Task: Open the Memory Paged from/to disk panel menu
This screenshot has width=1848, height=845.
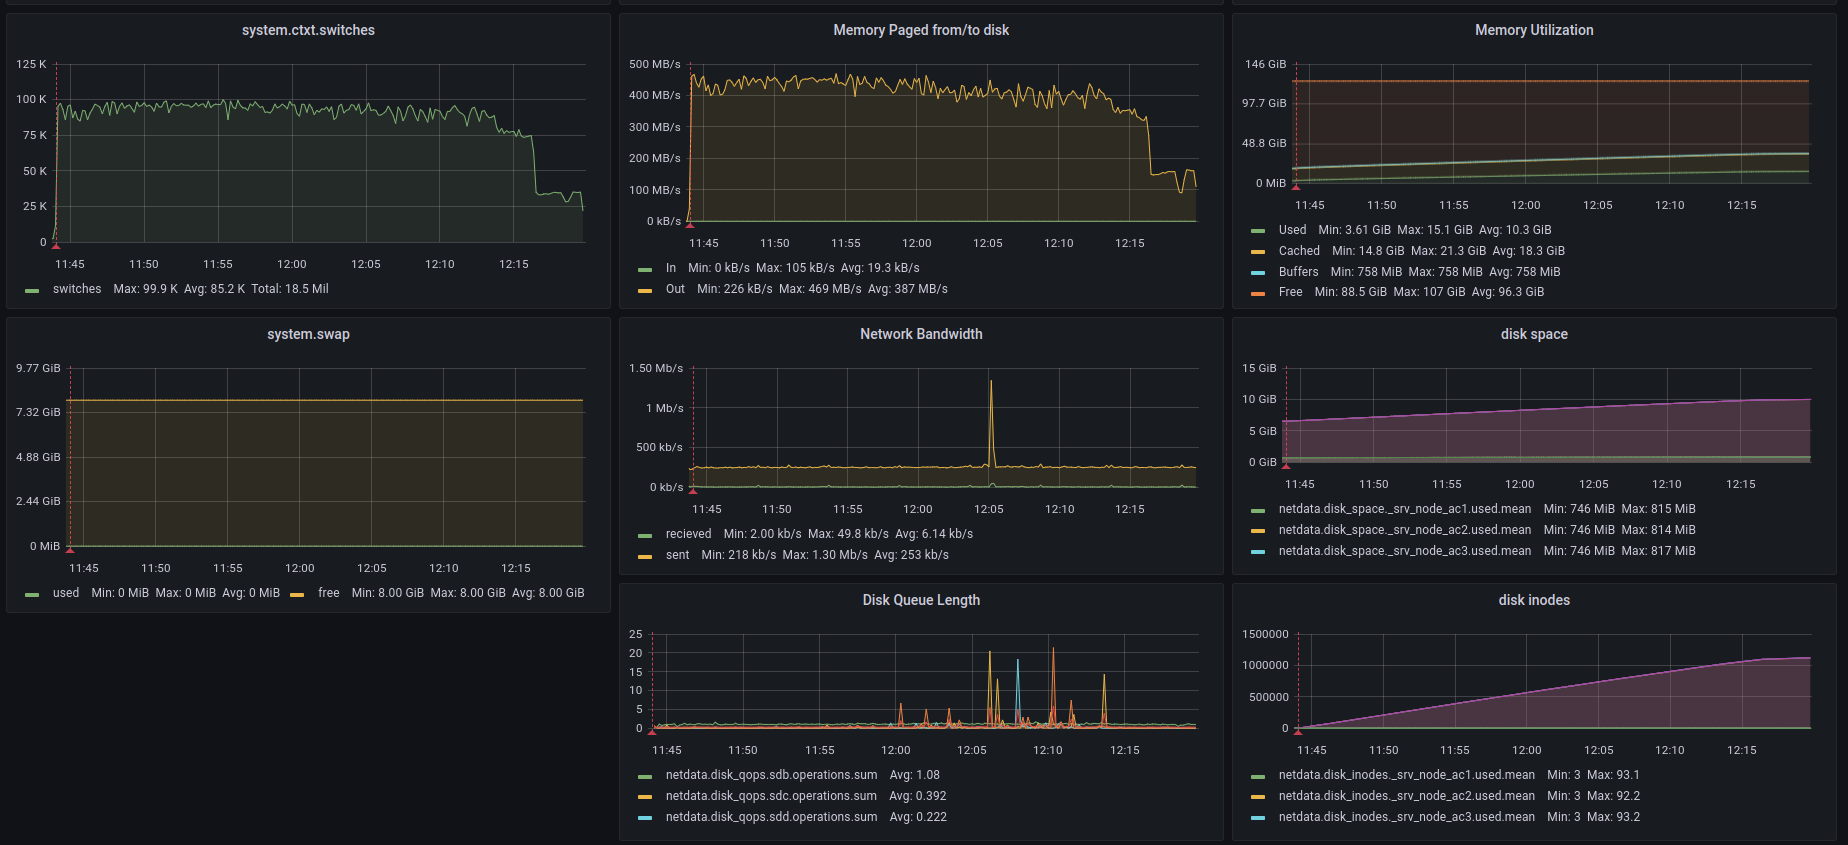Action: point(920,30)
